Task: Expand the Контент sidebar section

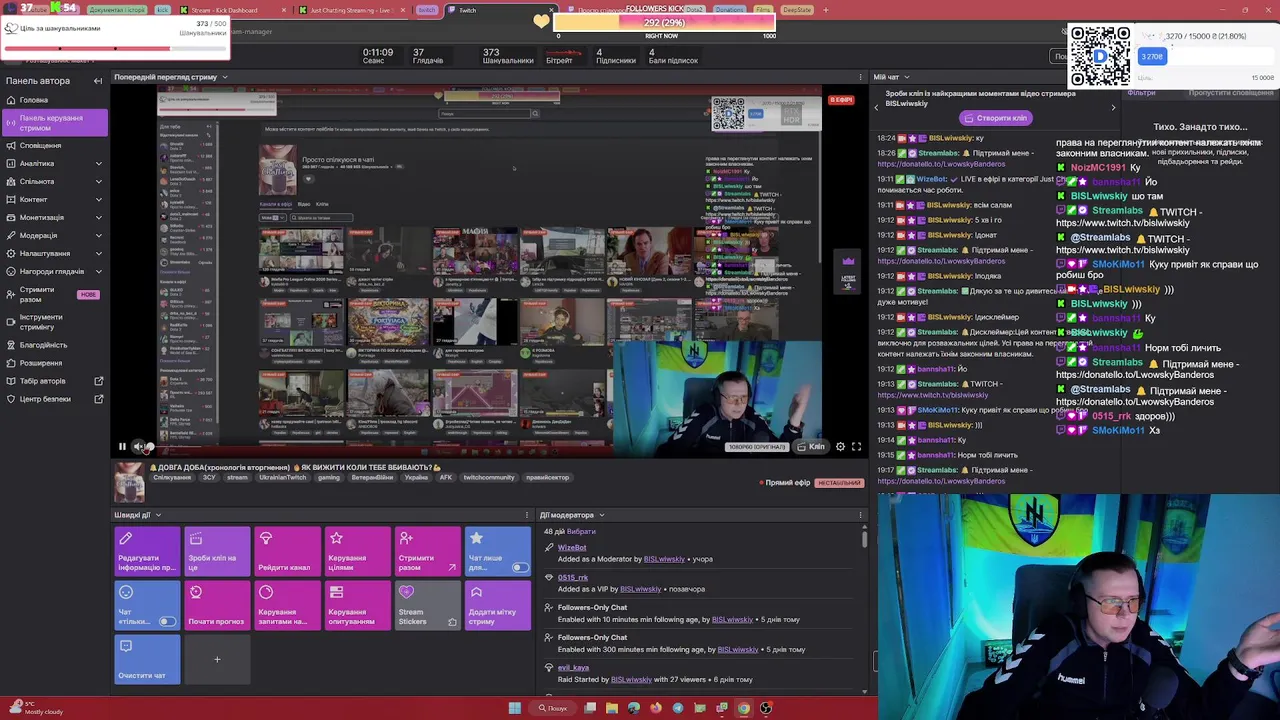Action: click(x=98, y=199)
